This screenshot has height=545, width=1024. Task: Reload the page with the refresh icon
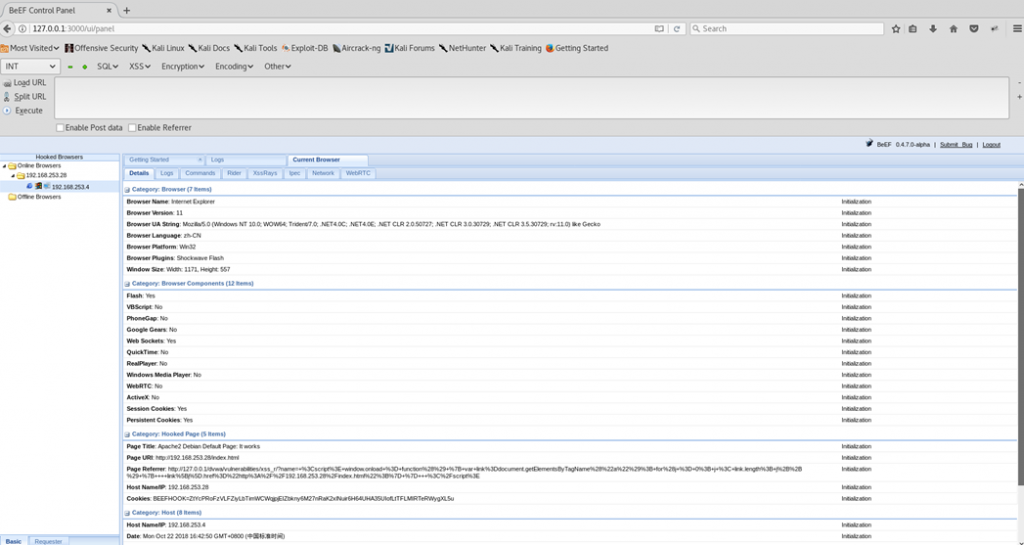(x=677, y=29)
